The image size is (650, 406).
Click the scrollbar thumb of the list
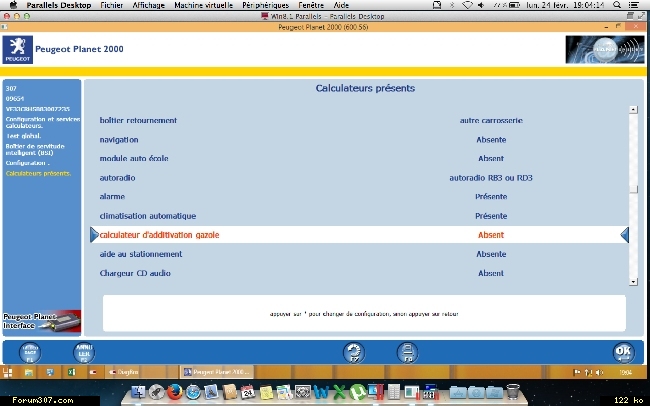click(633, 189)
